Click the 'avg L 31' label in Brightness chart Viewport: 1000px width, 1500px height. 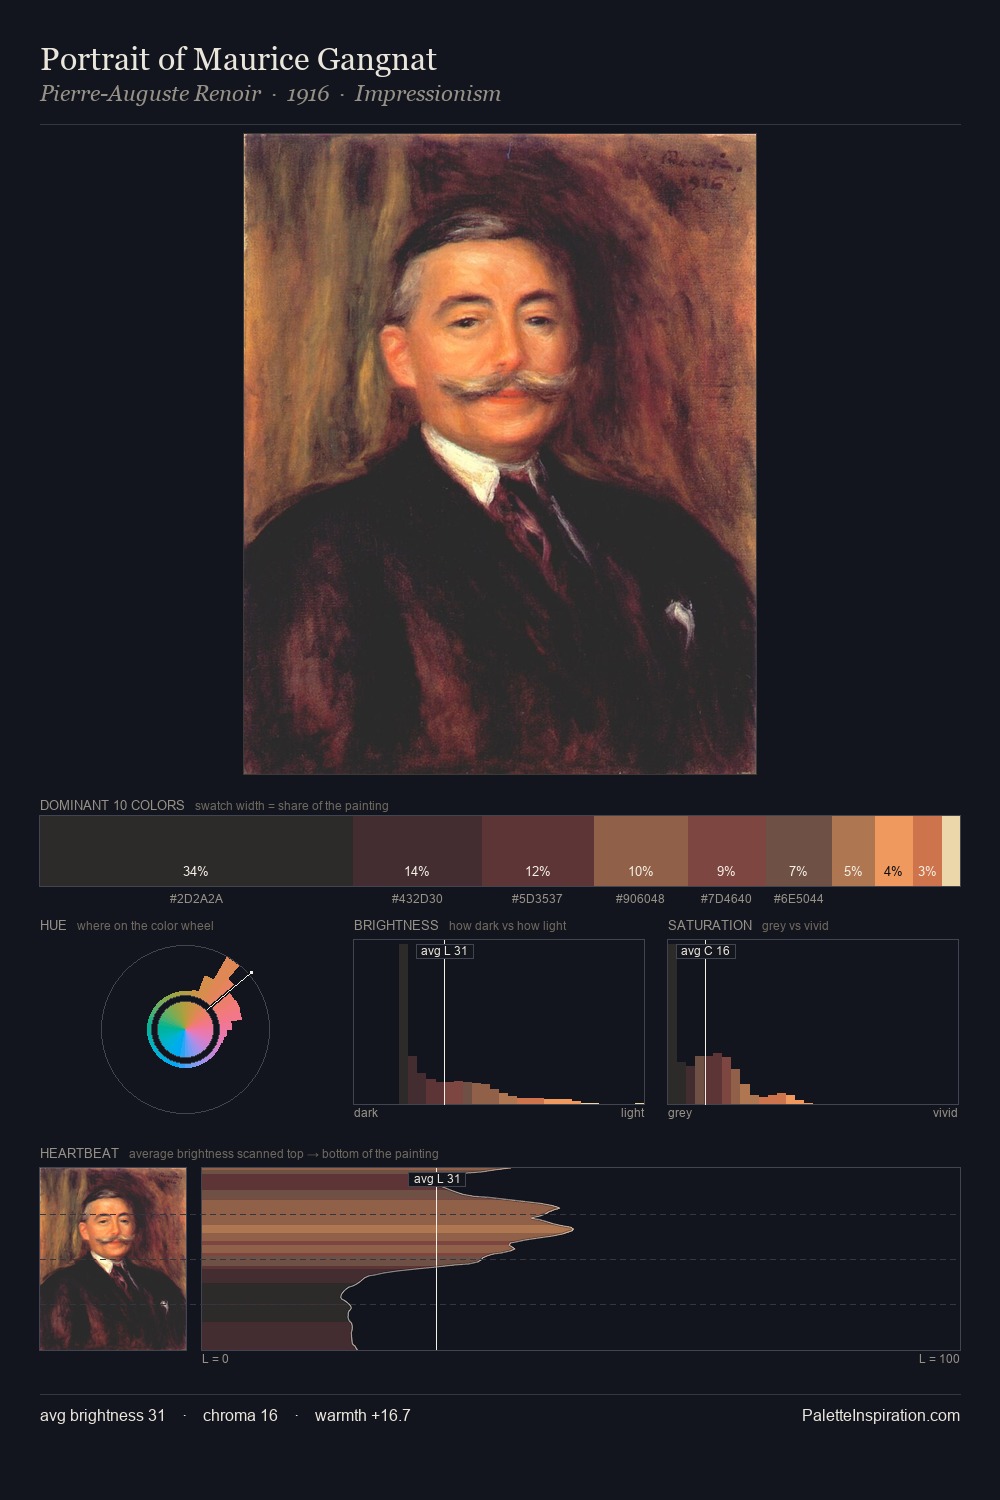tap(444, 951)
